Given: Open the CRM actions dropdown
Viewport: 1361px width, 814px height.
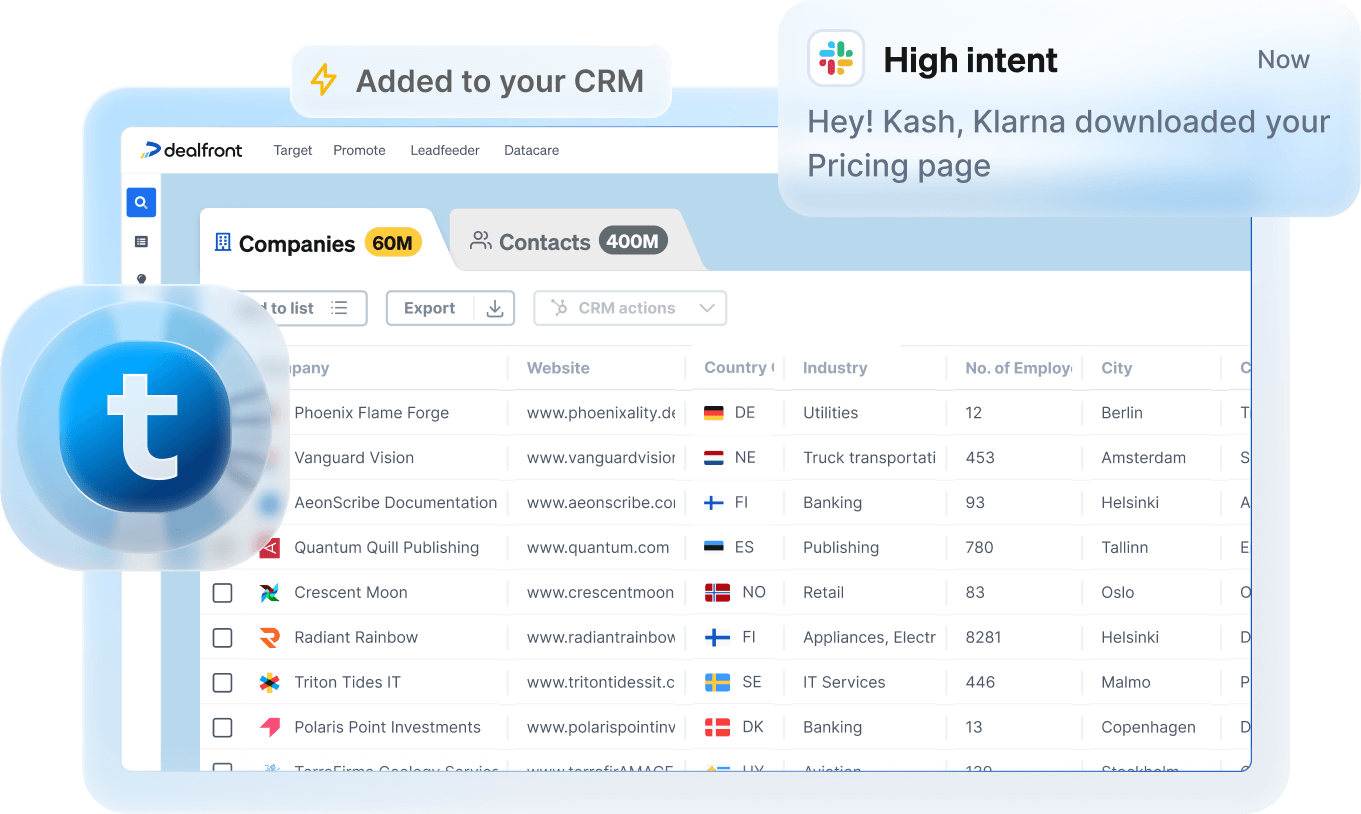Looking at the screenshot, I should coord(630,308).
